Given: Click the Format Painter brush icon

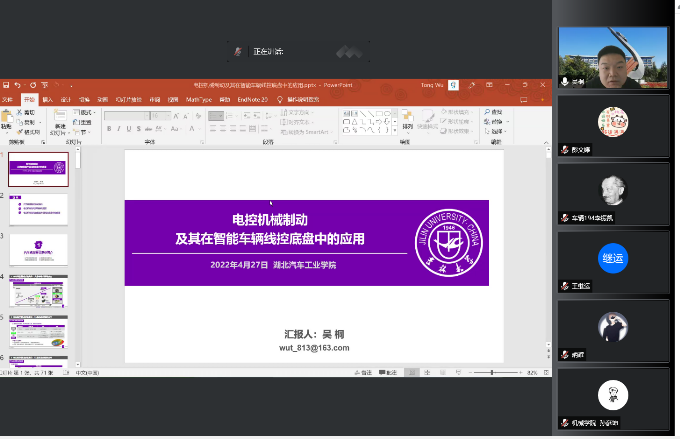Looking at the screenshot, I should pyautogui.click(x=22, y=132).
